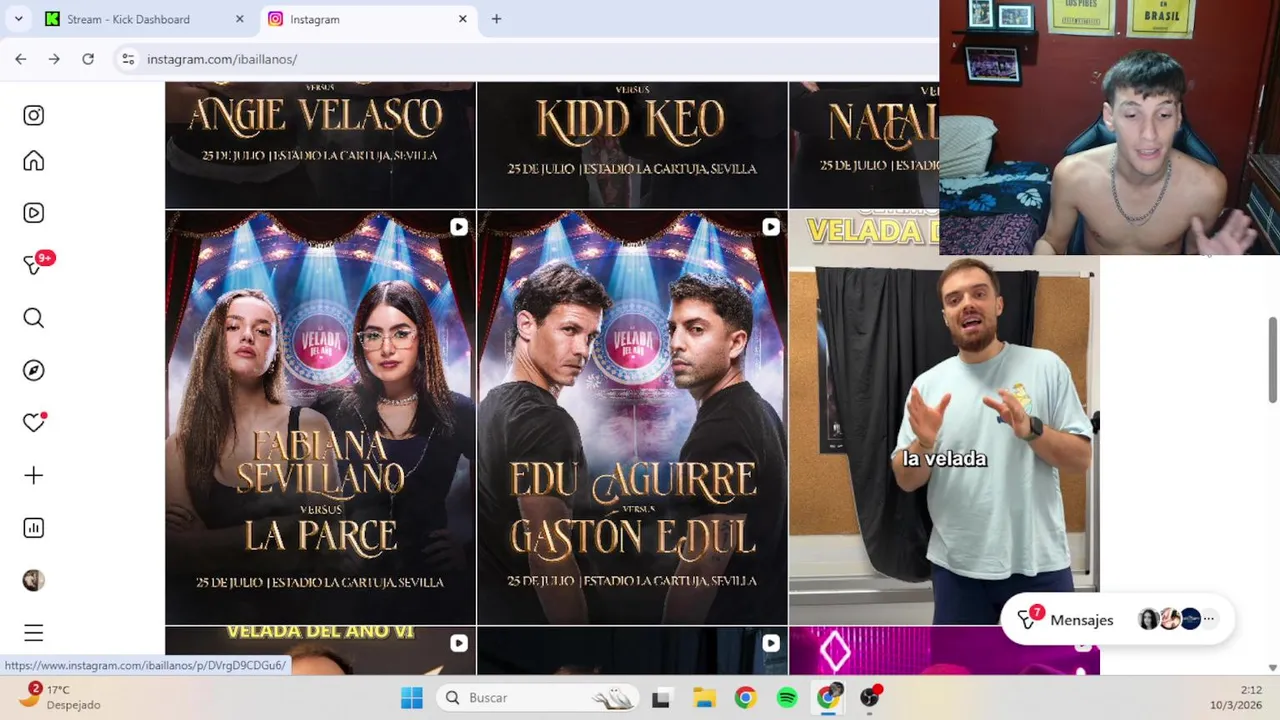Open the Mensajes floating panel

(1117, 620)
